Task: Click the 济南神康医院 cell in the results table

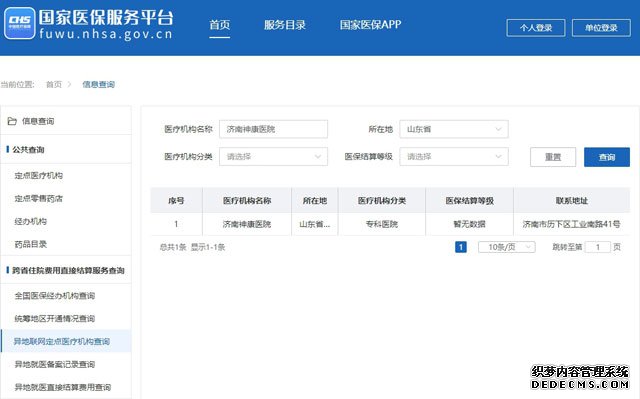Action: point(247,224)
